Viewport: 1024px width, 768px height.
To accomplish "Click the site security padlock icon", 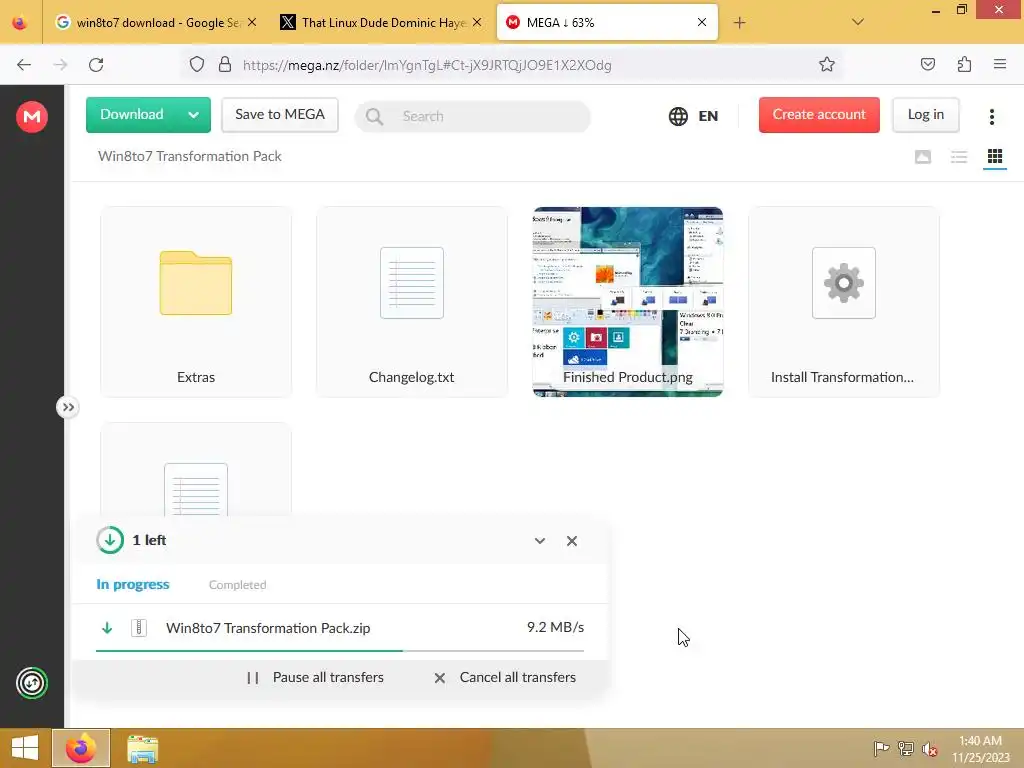I will click(225, 64).
